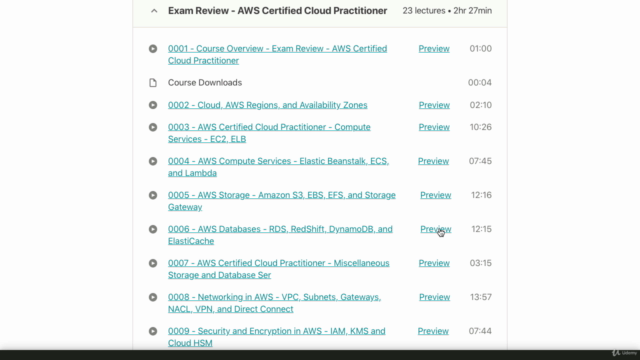Screen dimensions: 640x360
Task: Click play icon for lecture 0009 Security and Encryption
Action: point(153,331)
